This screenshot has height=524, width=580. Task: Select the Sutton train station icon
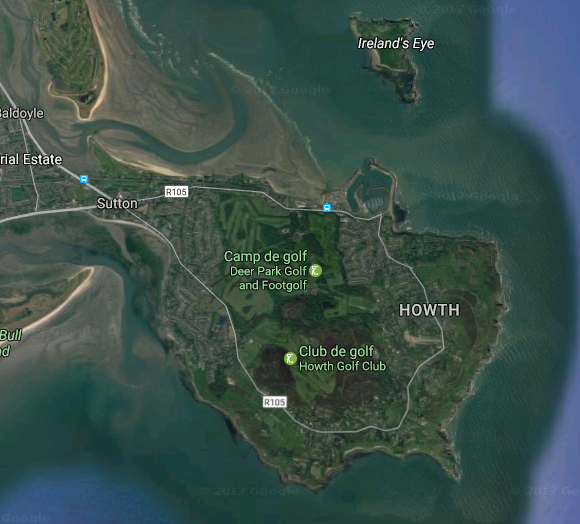pyautogui.click(x=84, y=179)
